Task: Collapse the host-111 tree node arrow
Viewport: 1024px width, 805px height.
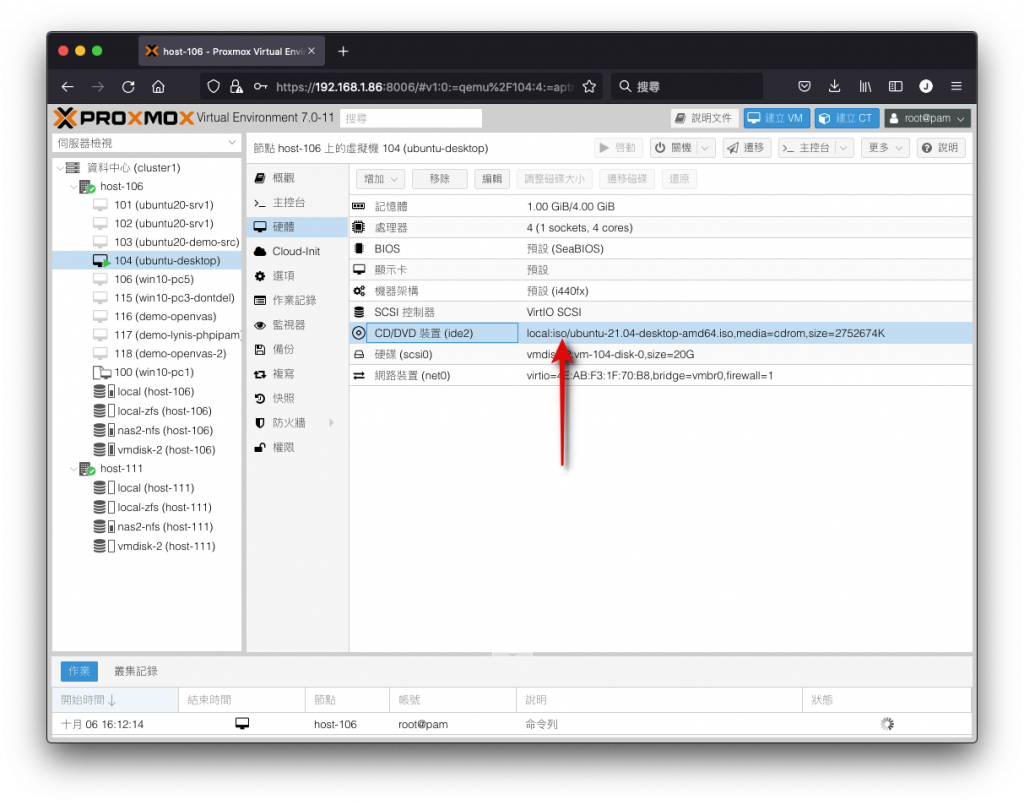Action: pyautogui.click(x=73, y=469)
